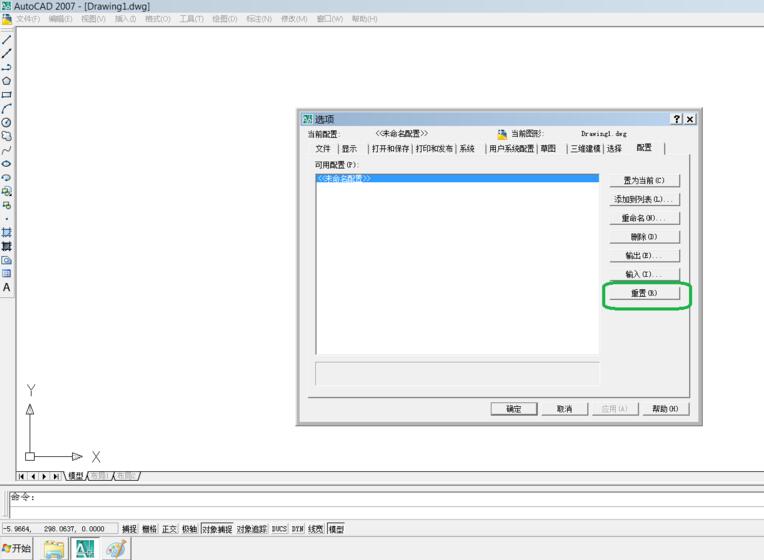
Task: Click 置为当前(C) button
Action: click(644, 180)
